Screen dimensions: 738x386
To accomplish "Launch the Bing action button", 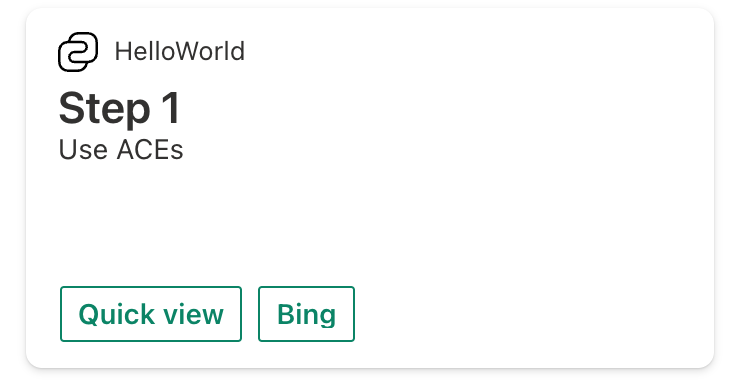I will pyautogui.click(x=306, y=314).
